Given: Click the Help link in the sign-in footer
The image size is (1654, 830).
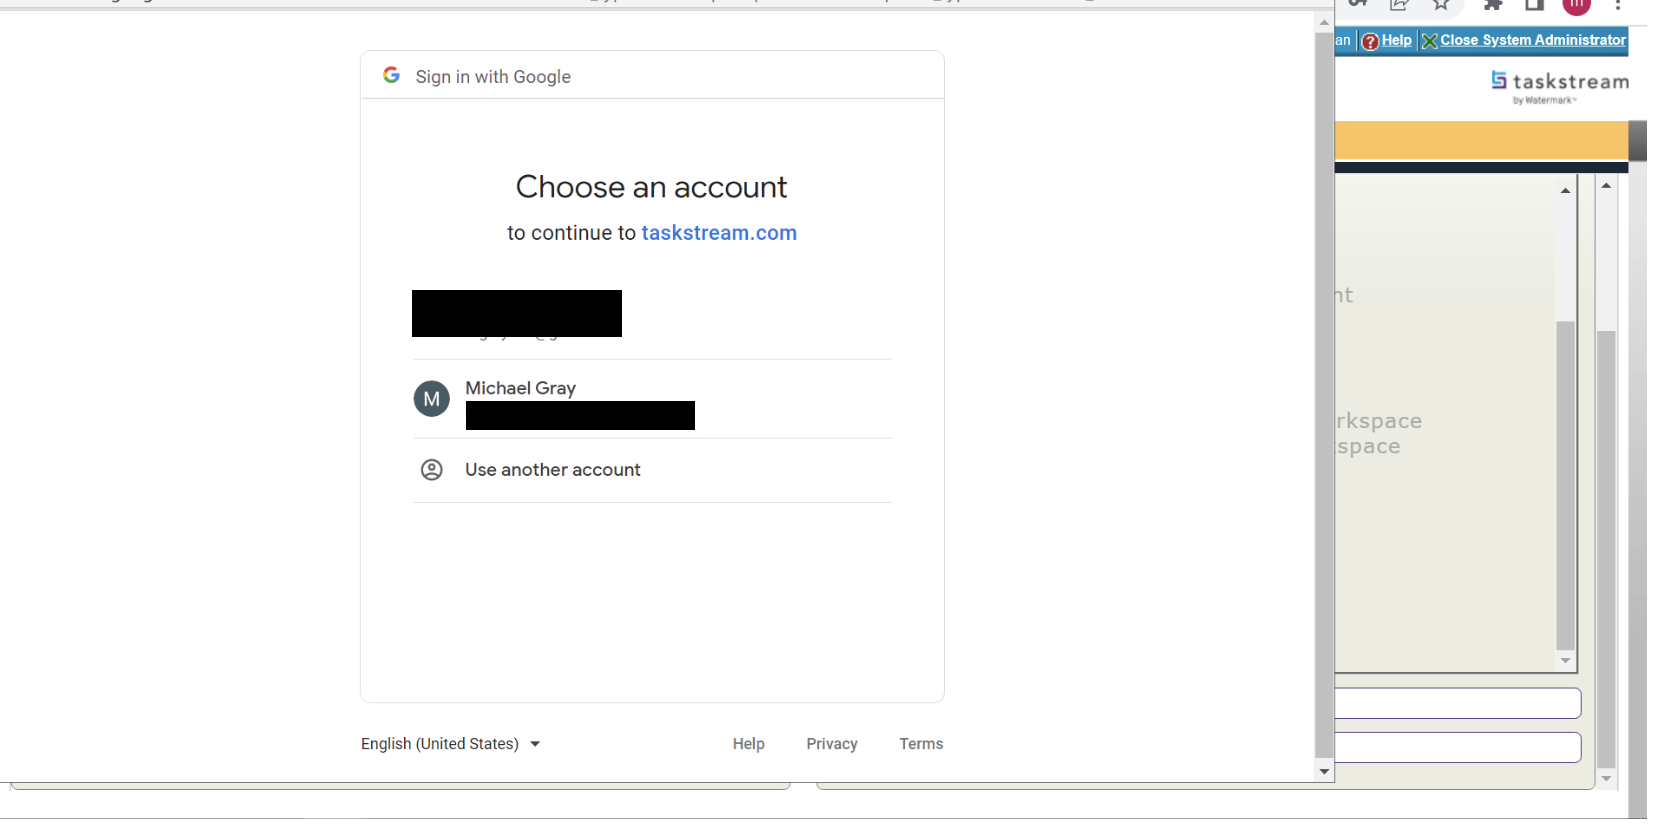Looking at the screenshot, I should (x=748, y=744).
